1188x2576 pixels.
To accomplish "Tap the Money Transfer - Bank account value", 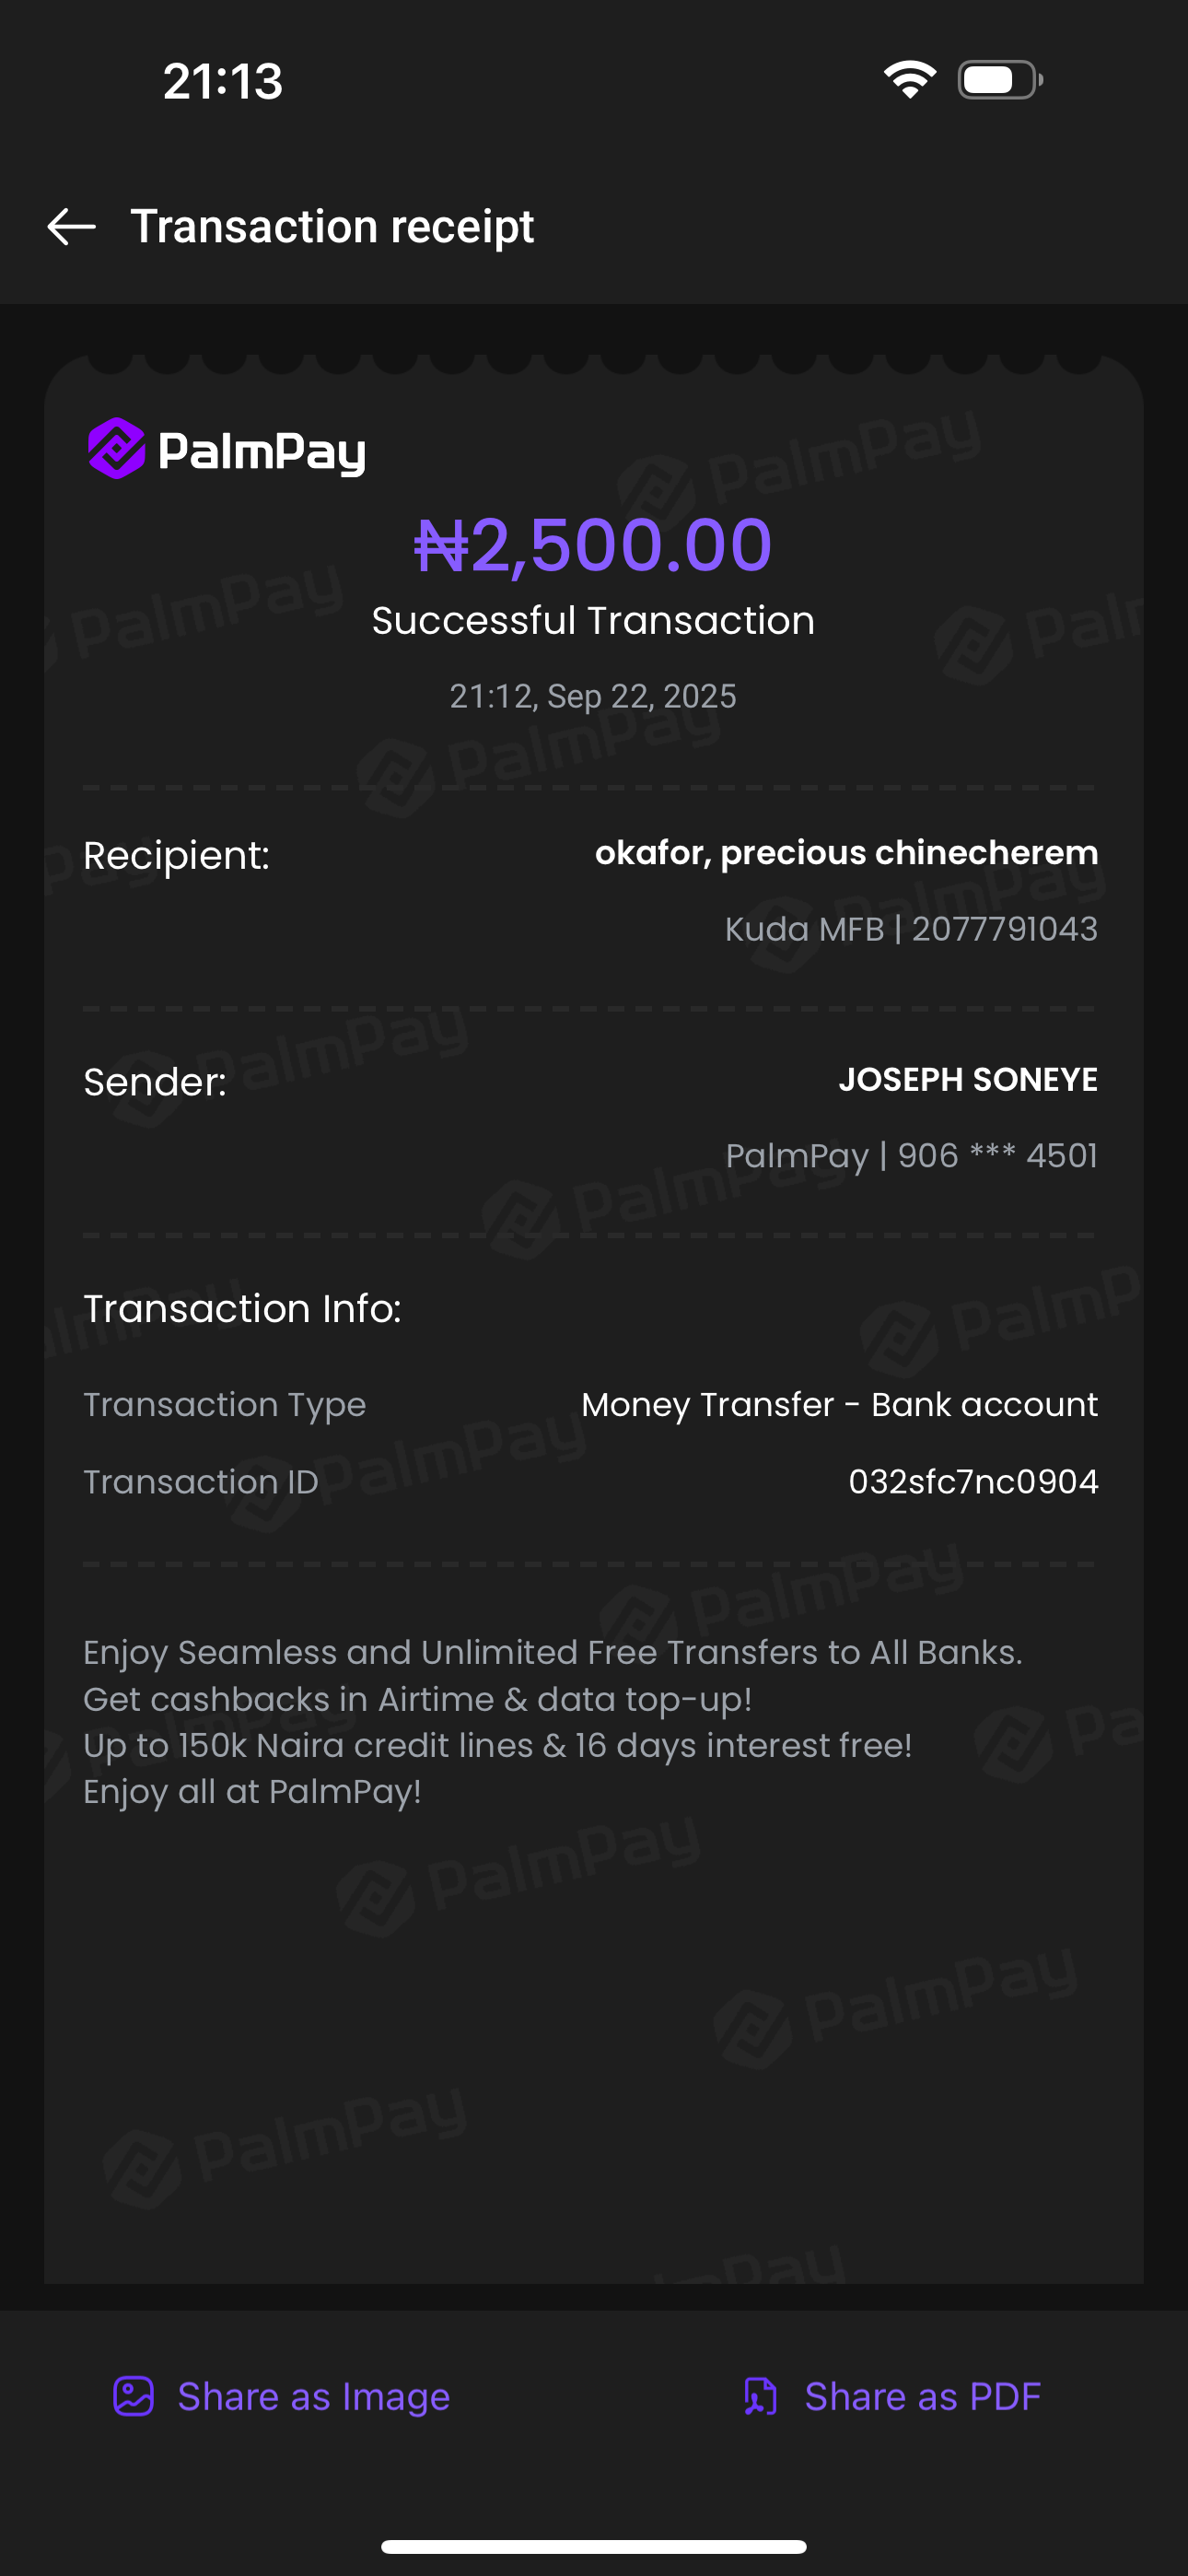I will pyautogui.click(x=839, y=1405).
